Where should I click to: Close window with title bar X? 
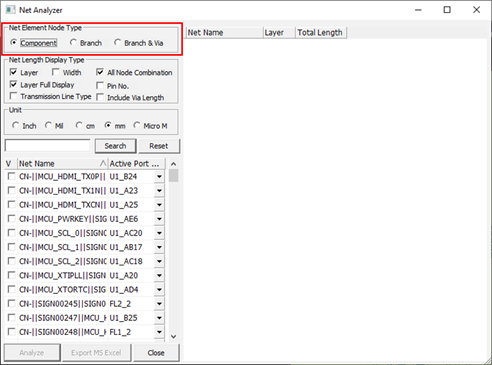(476, 10)
